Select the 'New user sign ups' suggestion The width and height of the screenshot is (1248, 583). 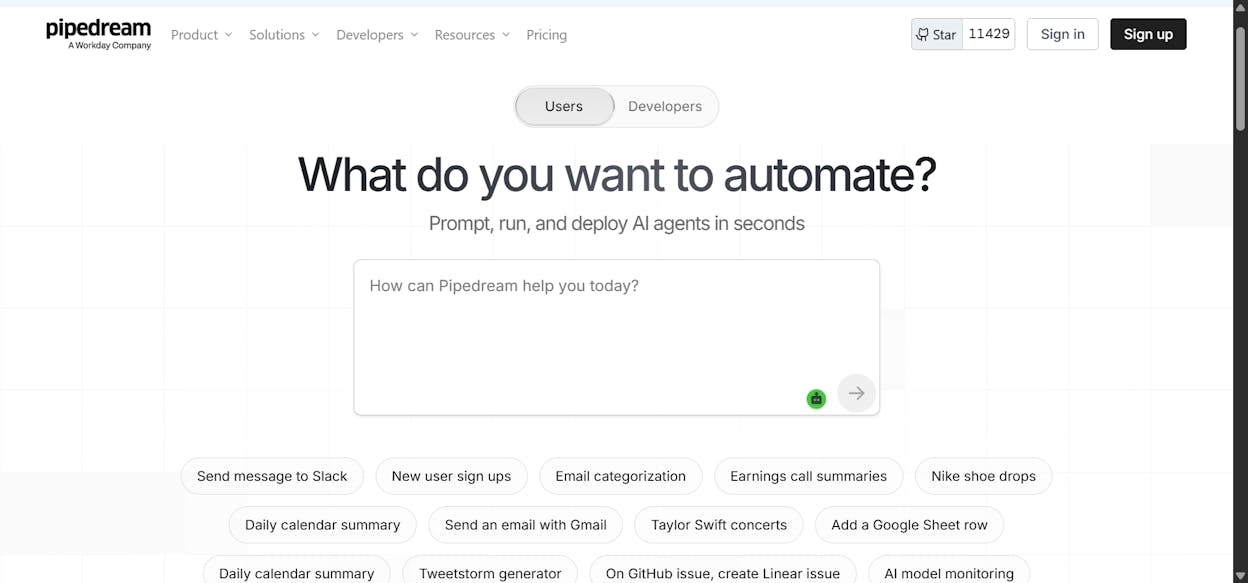coord(451,476)
